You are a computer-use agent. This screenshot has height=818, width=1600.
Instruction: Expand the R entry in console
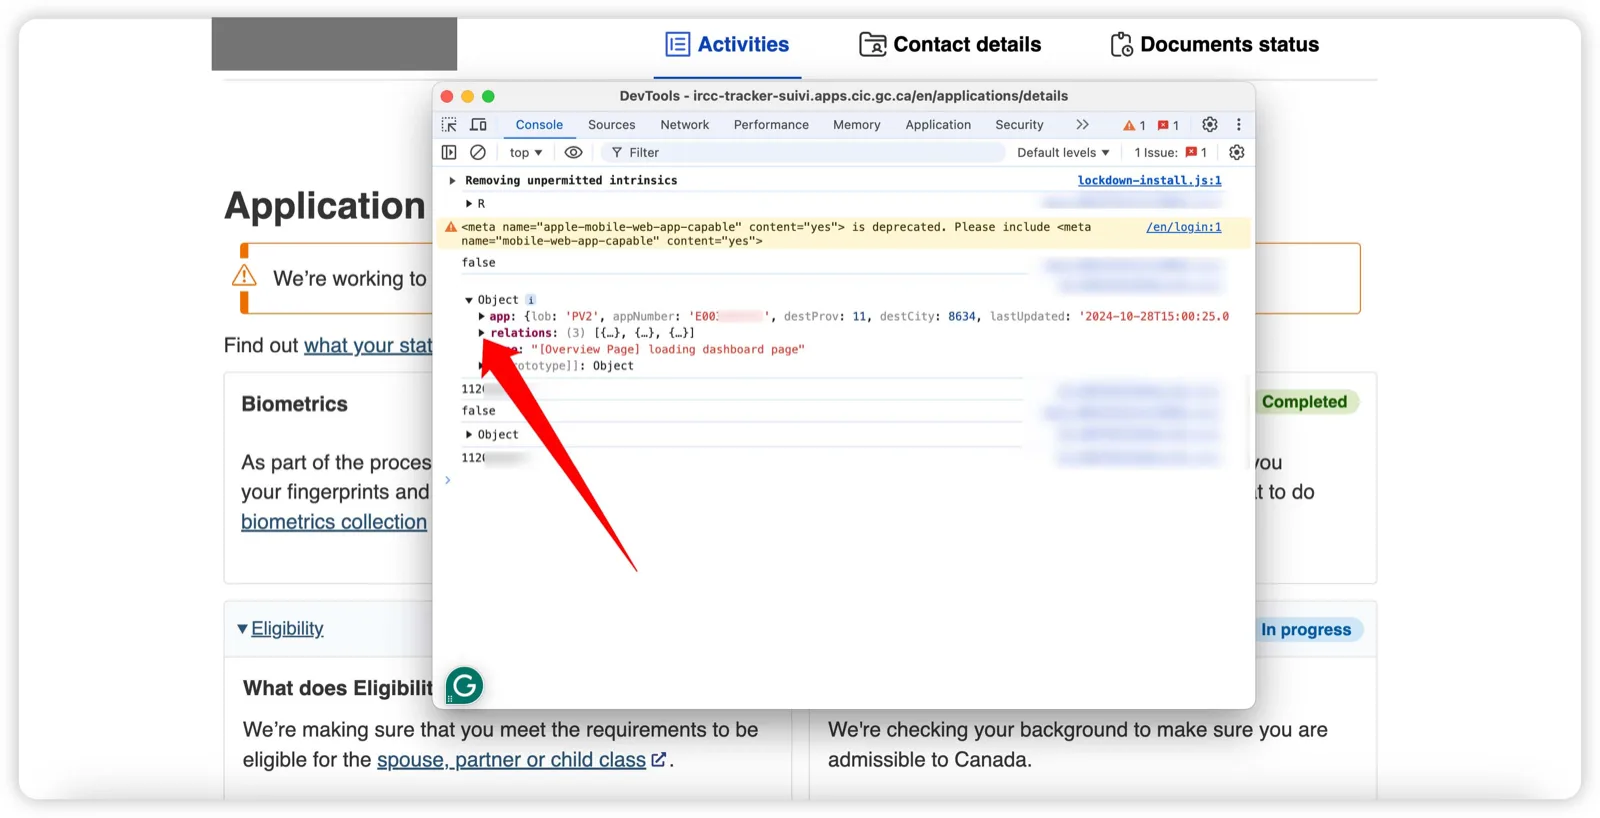469,204
